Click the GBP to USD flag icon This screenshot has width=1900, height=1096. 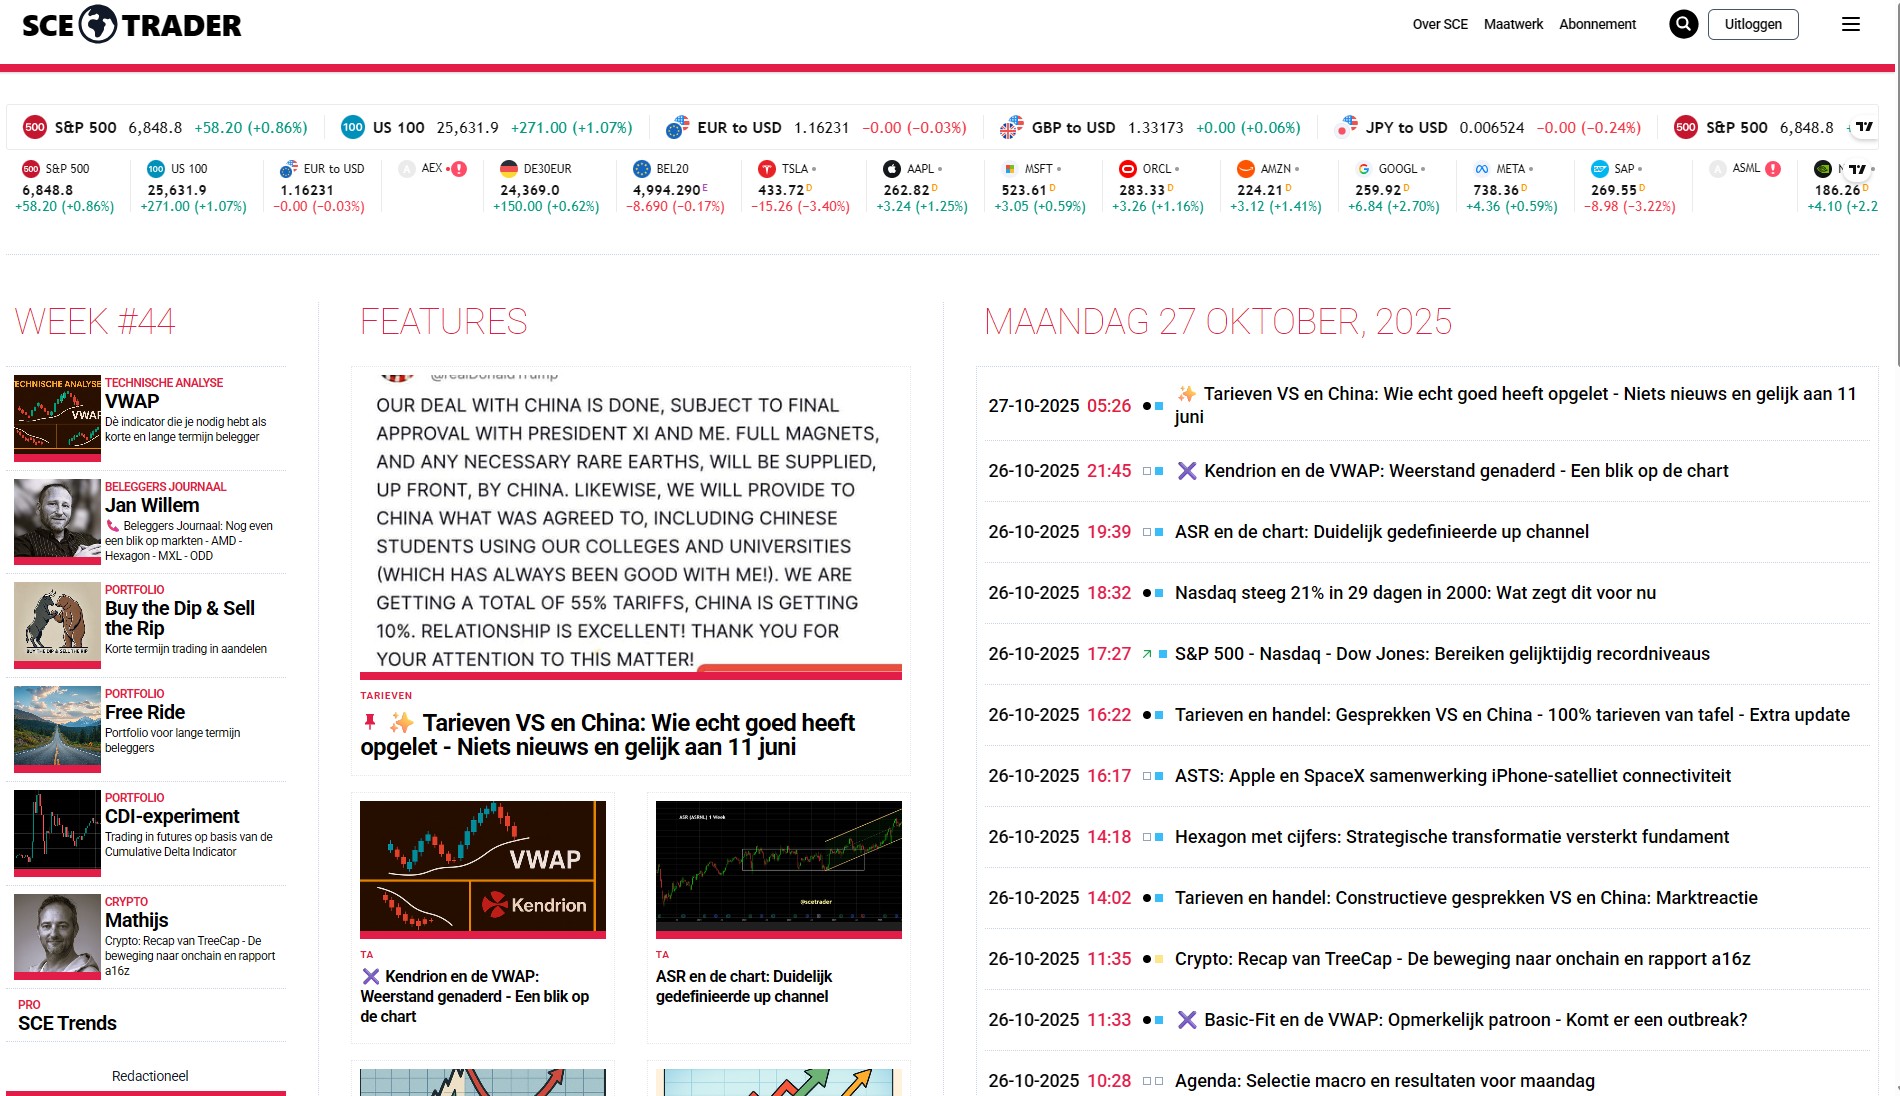[1011, 127]
